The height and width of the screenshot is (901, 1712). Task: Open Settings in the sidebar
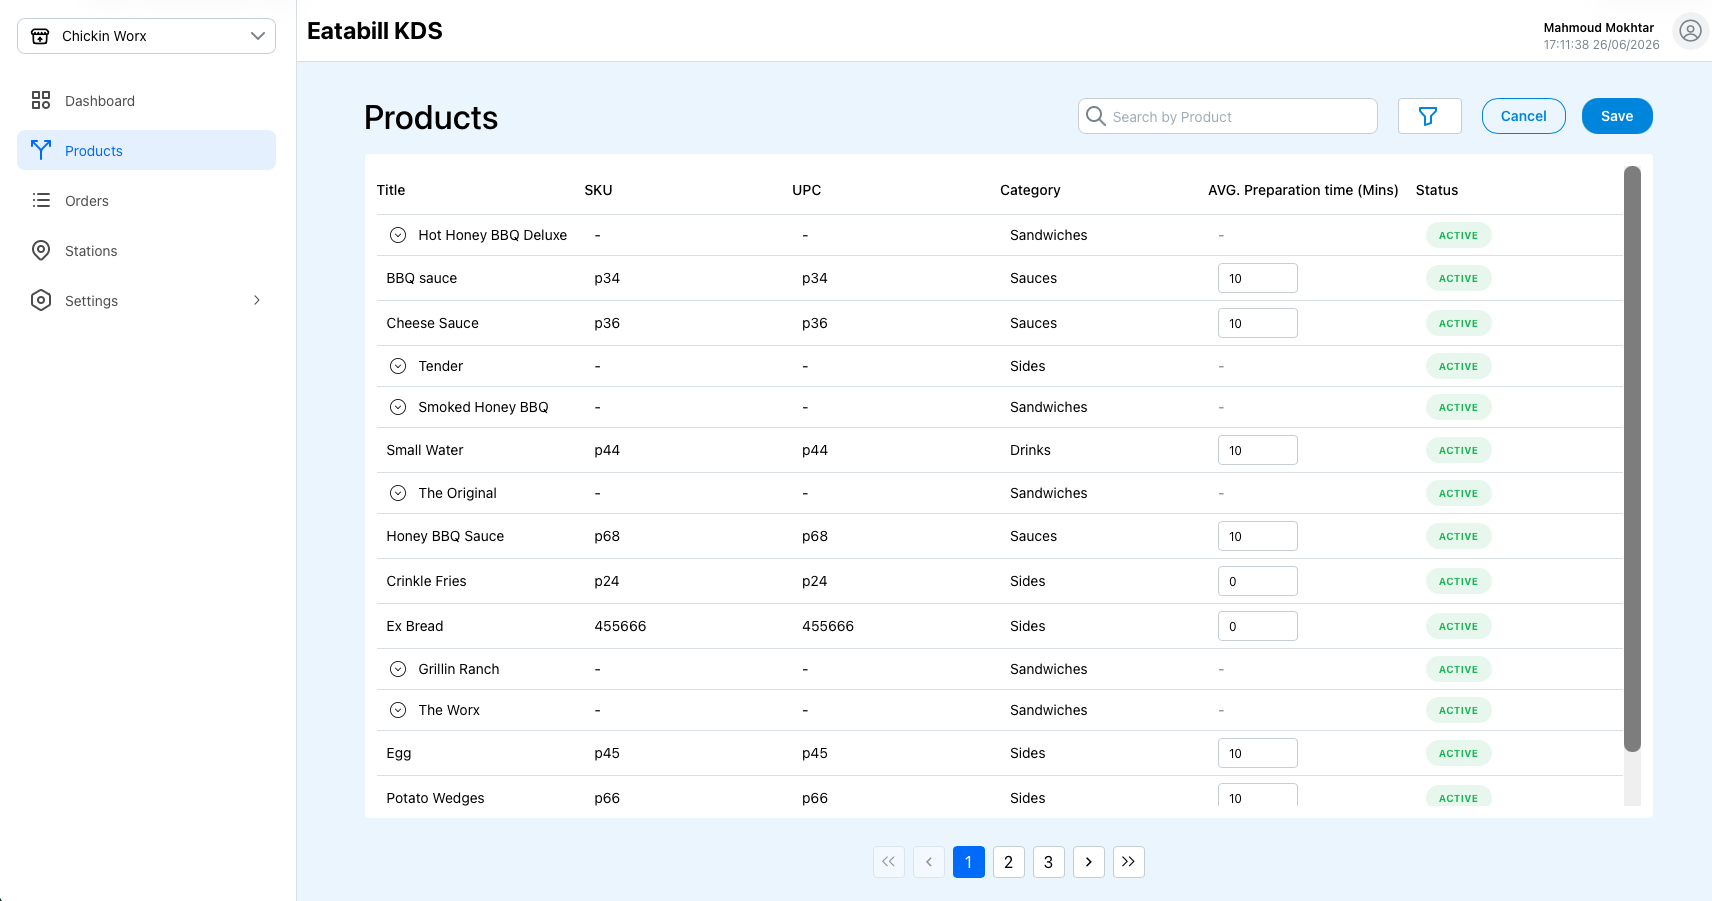[146, 300]
